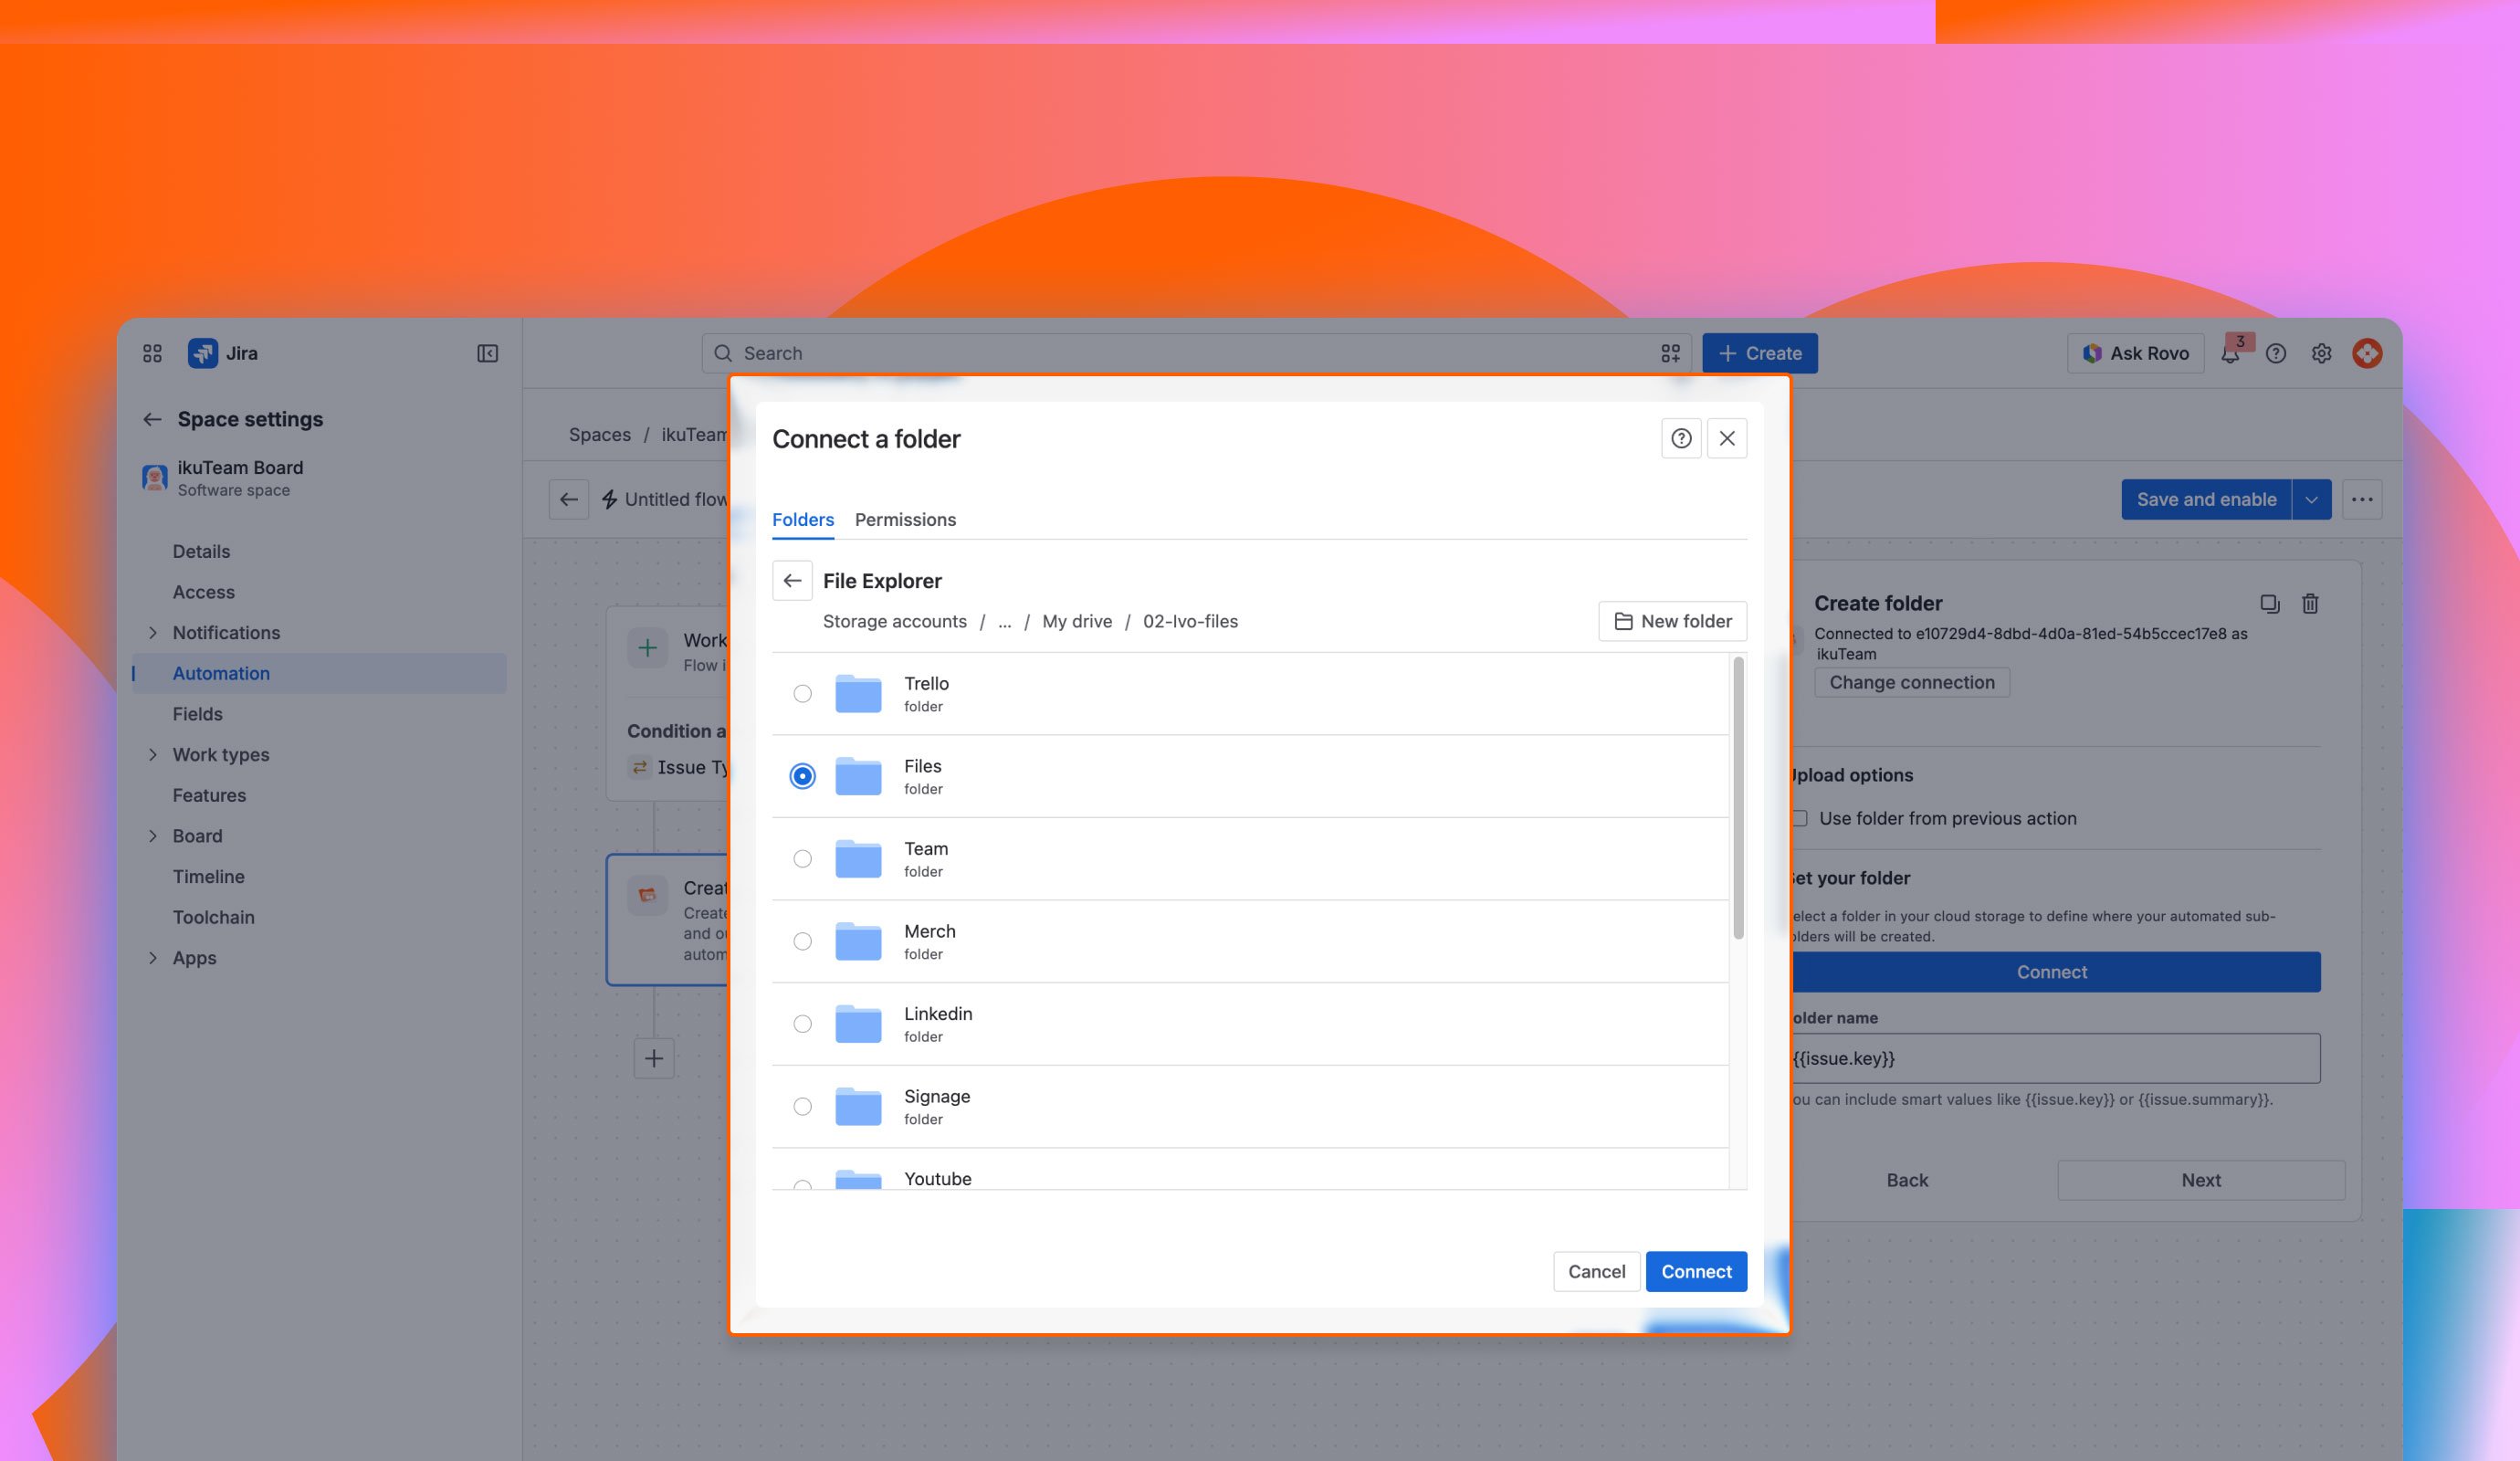Click back arrow next to Untitled flow
2520x1461 pixels.
569,499
